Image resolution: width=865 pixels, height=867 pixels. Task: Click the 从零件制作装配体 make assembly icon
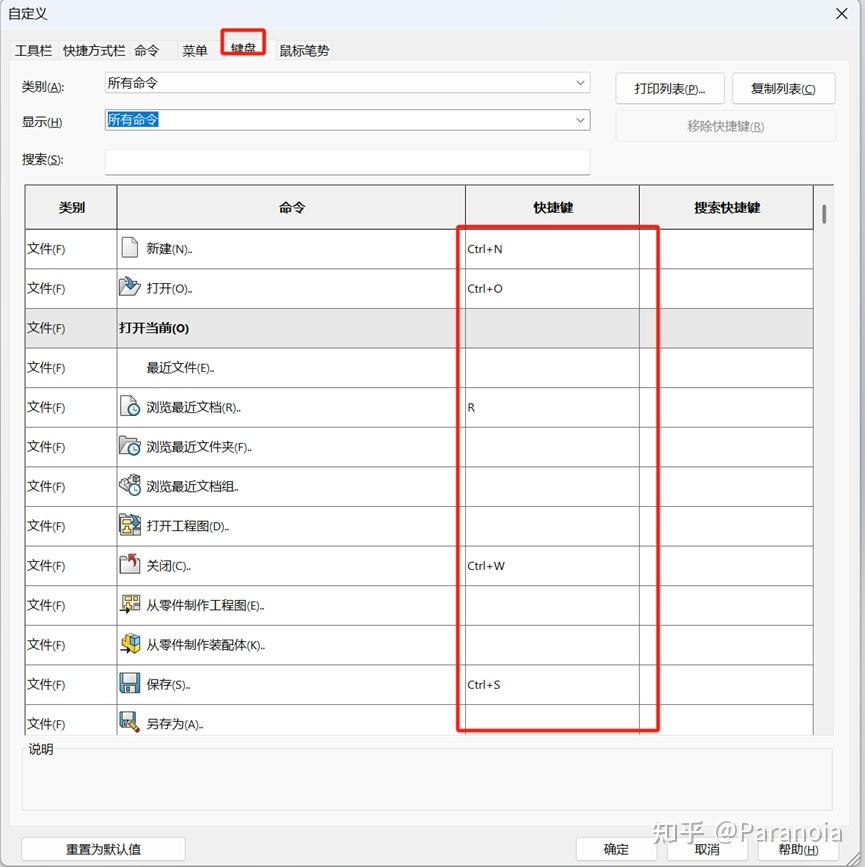pos(129,644)
